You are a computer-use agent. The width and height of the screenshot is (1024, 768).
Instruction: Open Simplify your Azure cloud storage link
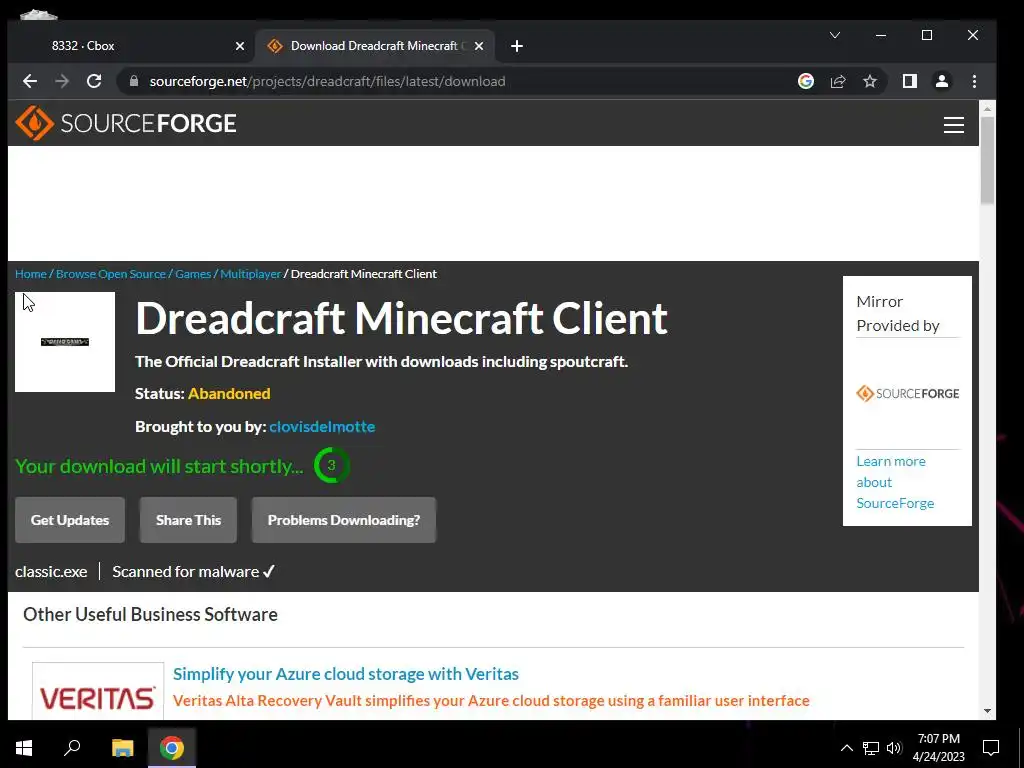pyautogui.click(x=345, y=674)
